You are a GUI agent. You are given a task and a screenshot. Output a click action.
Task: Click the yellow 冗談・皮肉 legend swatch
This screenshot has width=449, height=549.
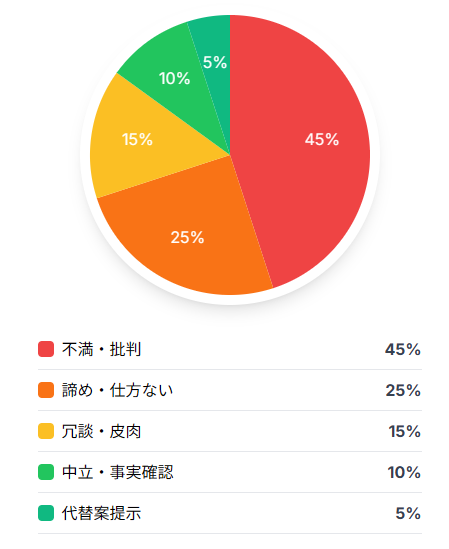point(46,431)
